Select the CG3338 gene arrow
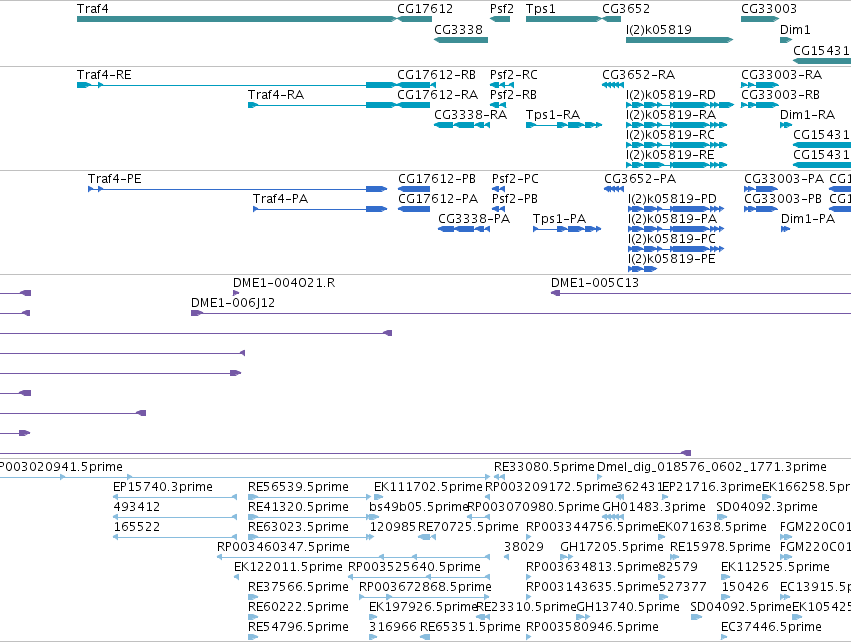The height and width of the screenshot is (642, 851). click(x=461, y=40)
